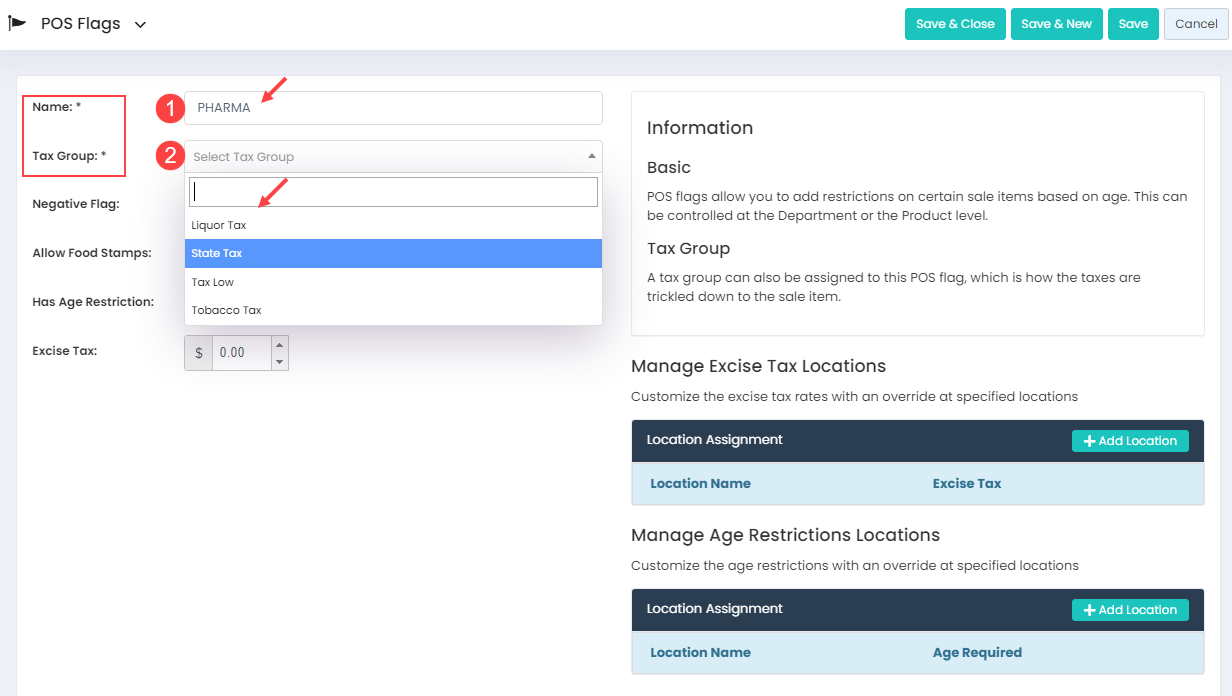Increase Excise Tax with the up arrow
The width and height of the screenshot is (1232, 696).
click(280, 345)
